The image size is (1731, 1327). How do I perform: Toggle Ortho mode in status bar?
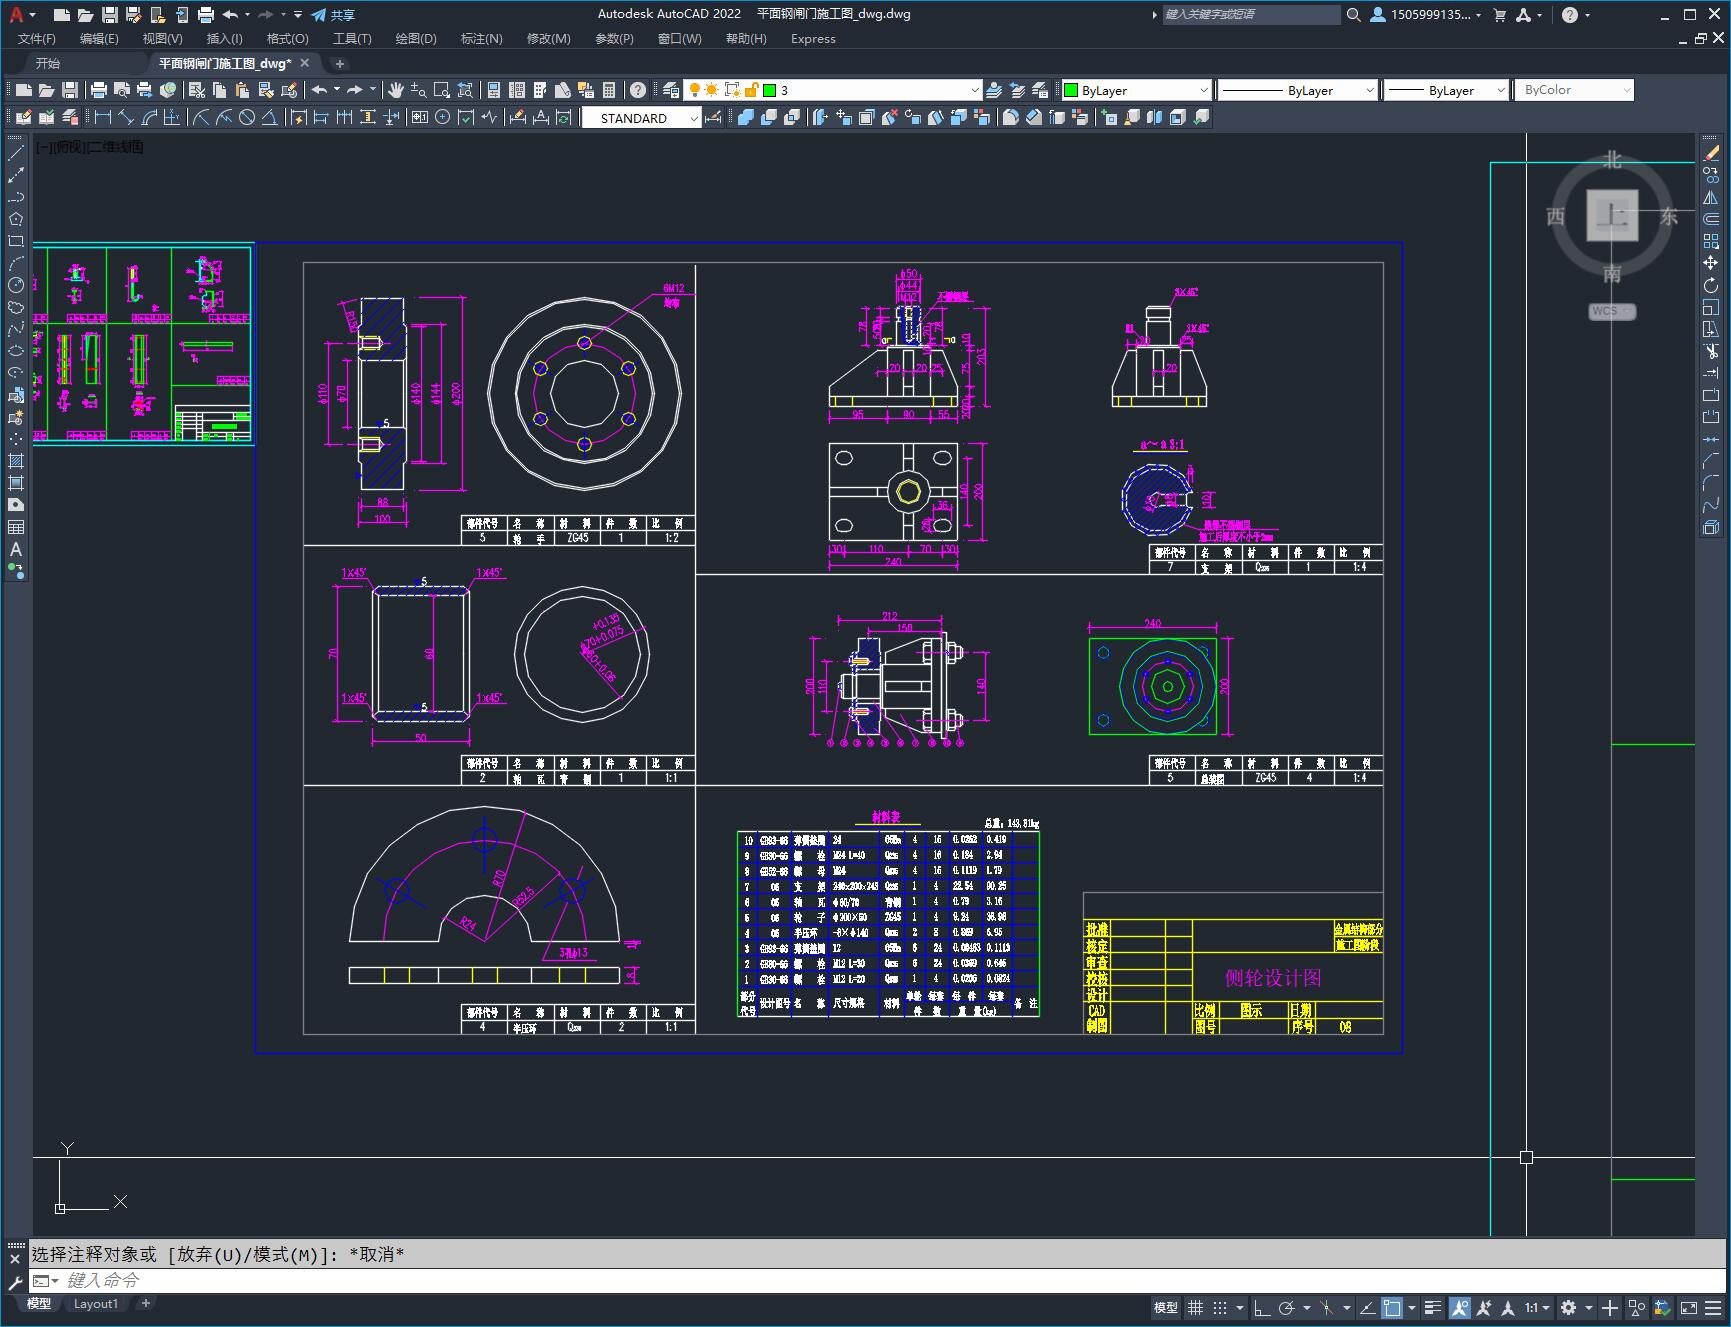coord(1262,1307)
